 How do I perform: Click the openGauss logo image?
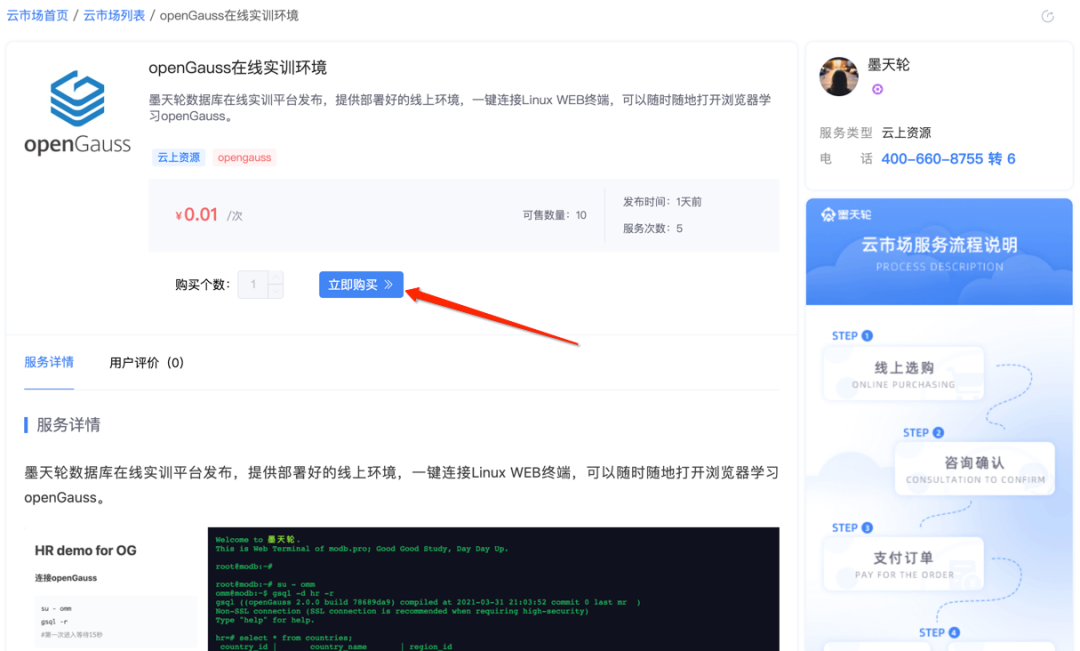(77, 112)
